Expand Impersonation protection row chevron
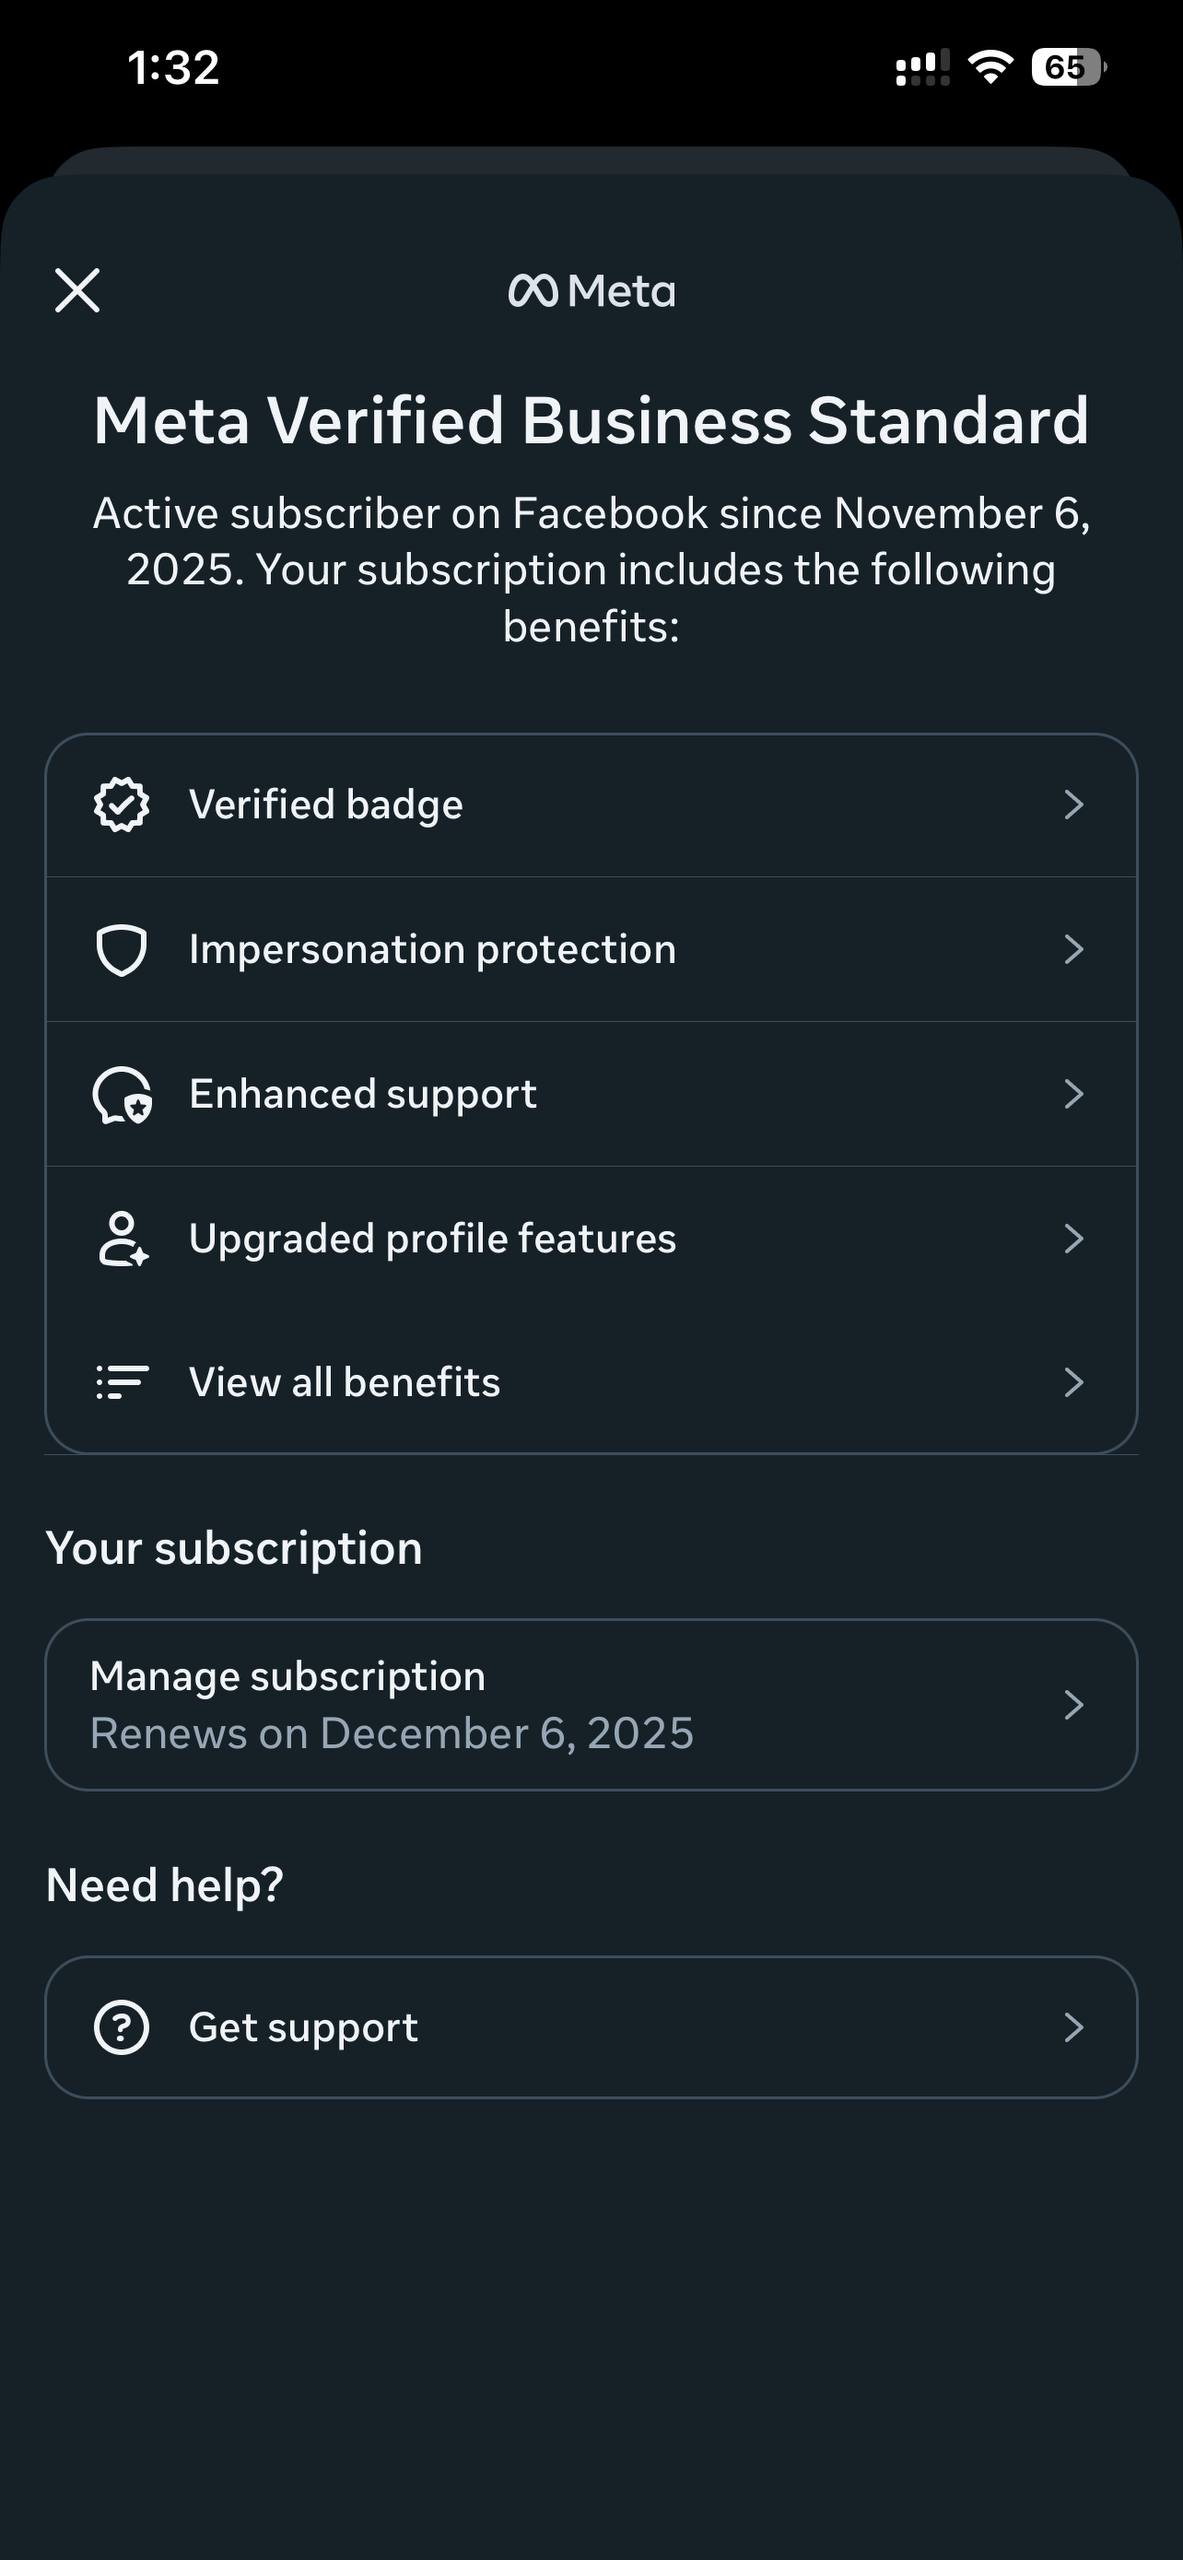The image size is (1183, 2560). tap(1073, 950)
